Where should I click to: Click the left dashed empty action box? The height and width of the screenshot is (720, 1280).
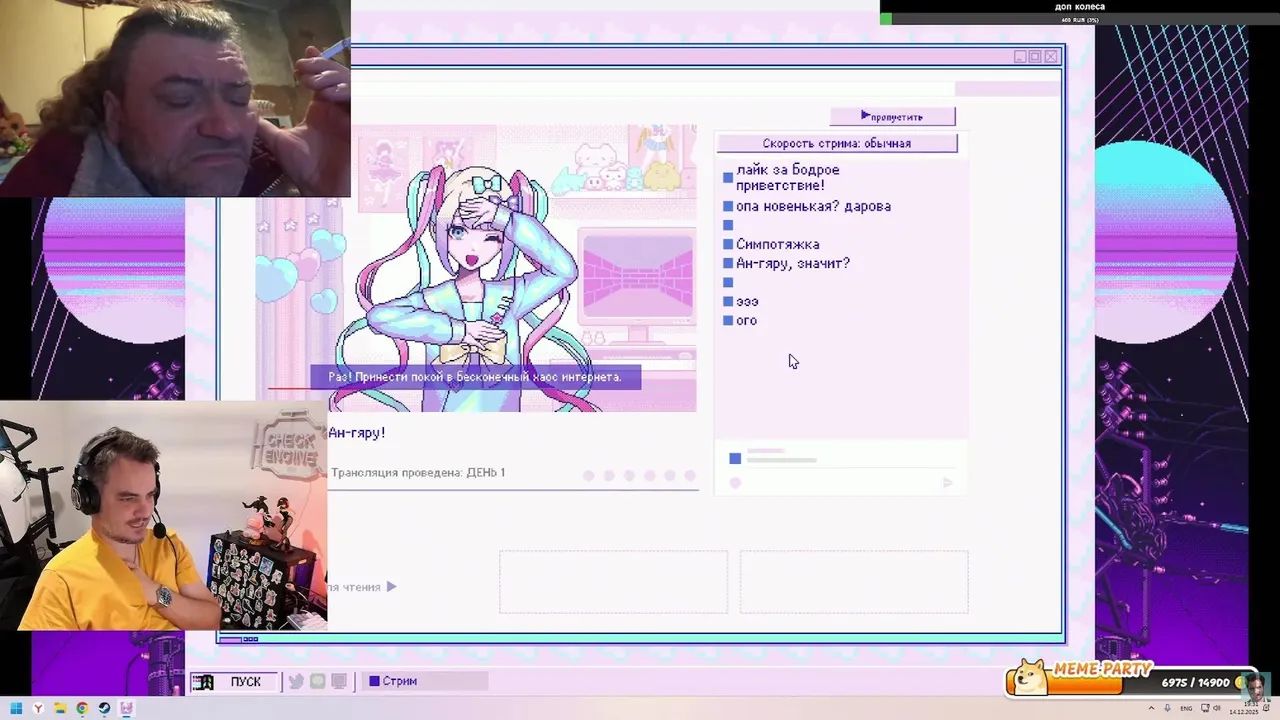(613, 581)
